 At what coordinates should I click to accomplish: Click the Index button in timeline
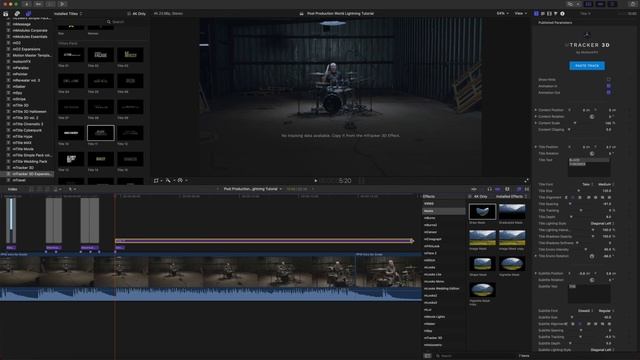click(13, 189)
